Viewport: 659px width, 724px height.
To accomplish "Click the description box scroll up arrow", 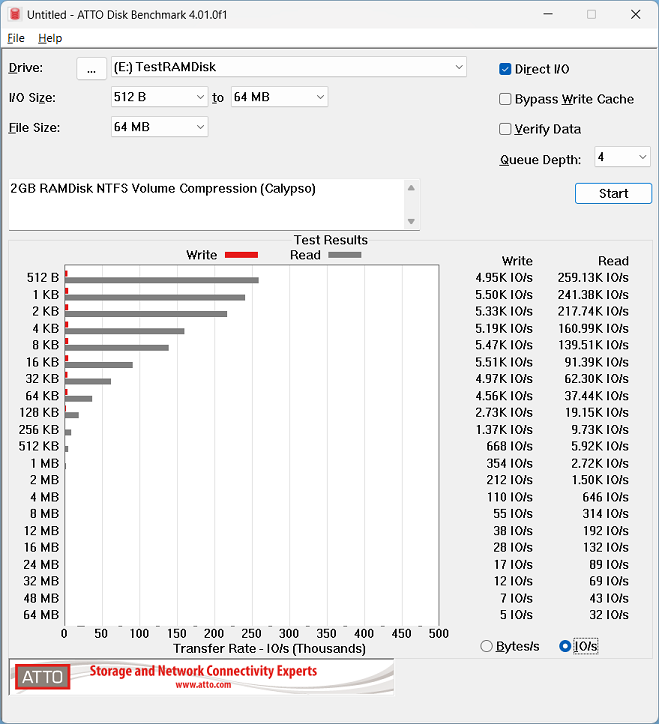I will tap(411, 188).
